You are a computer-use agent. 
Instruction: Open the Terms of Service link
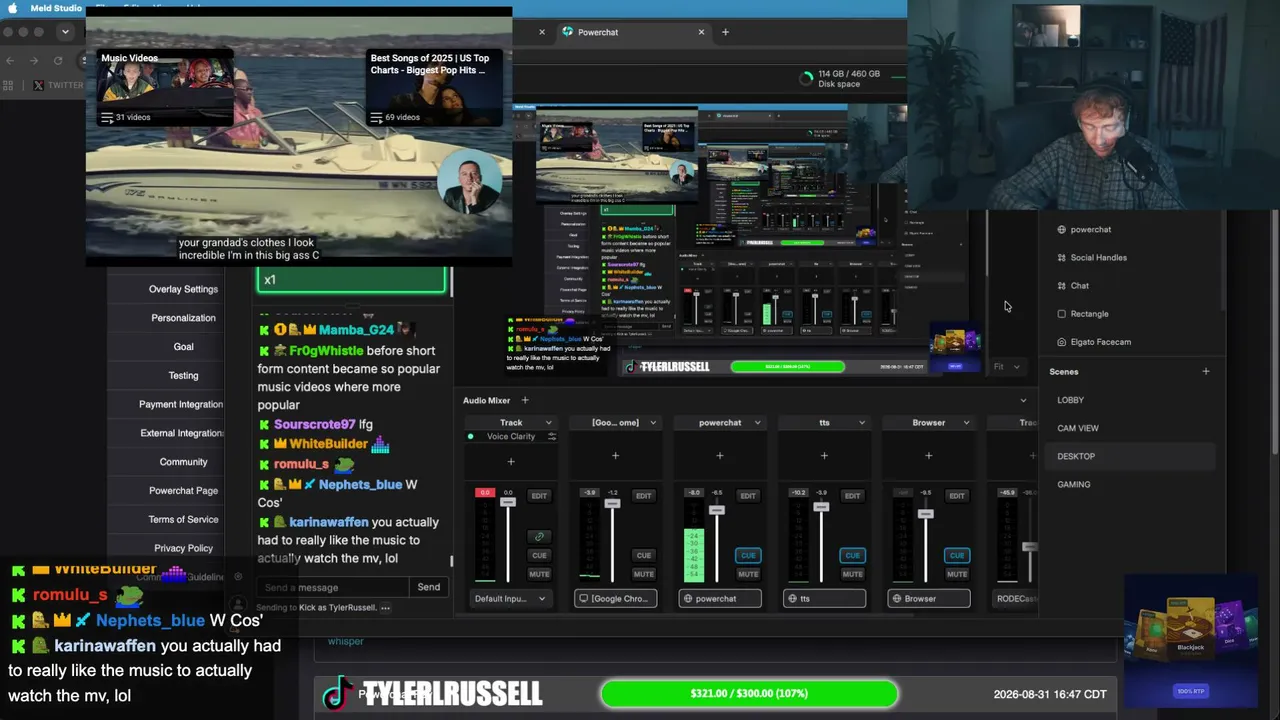pyautogui.click(x=183, y=520)
